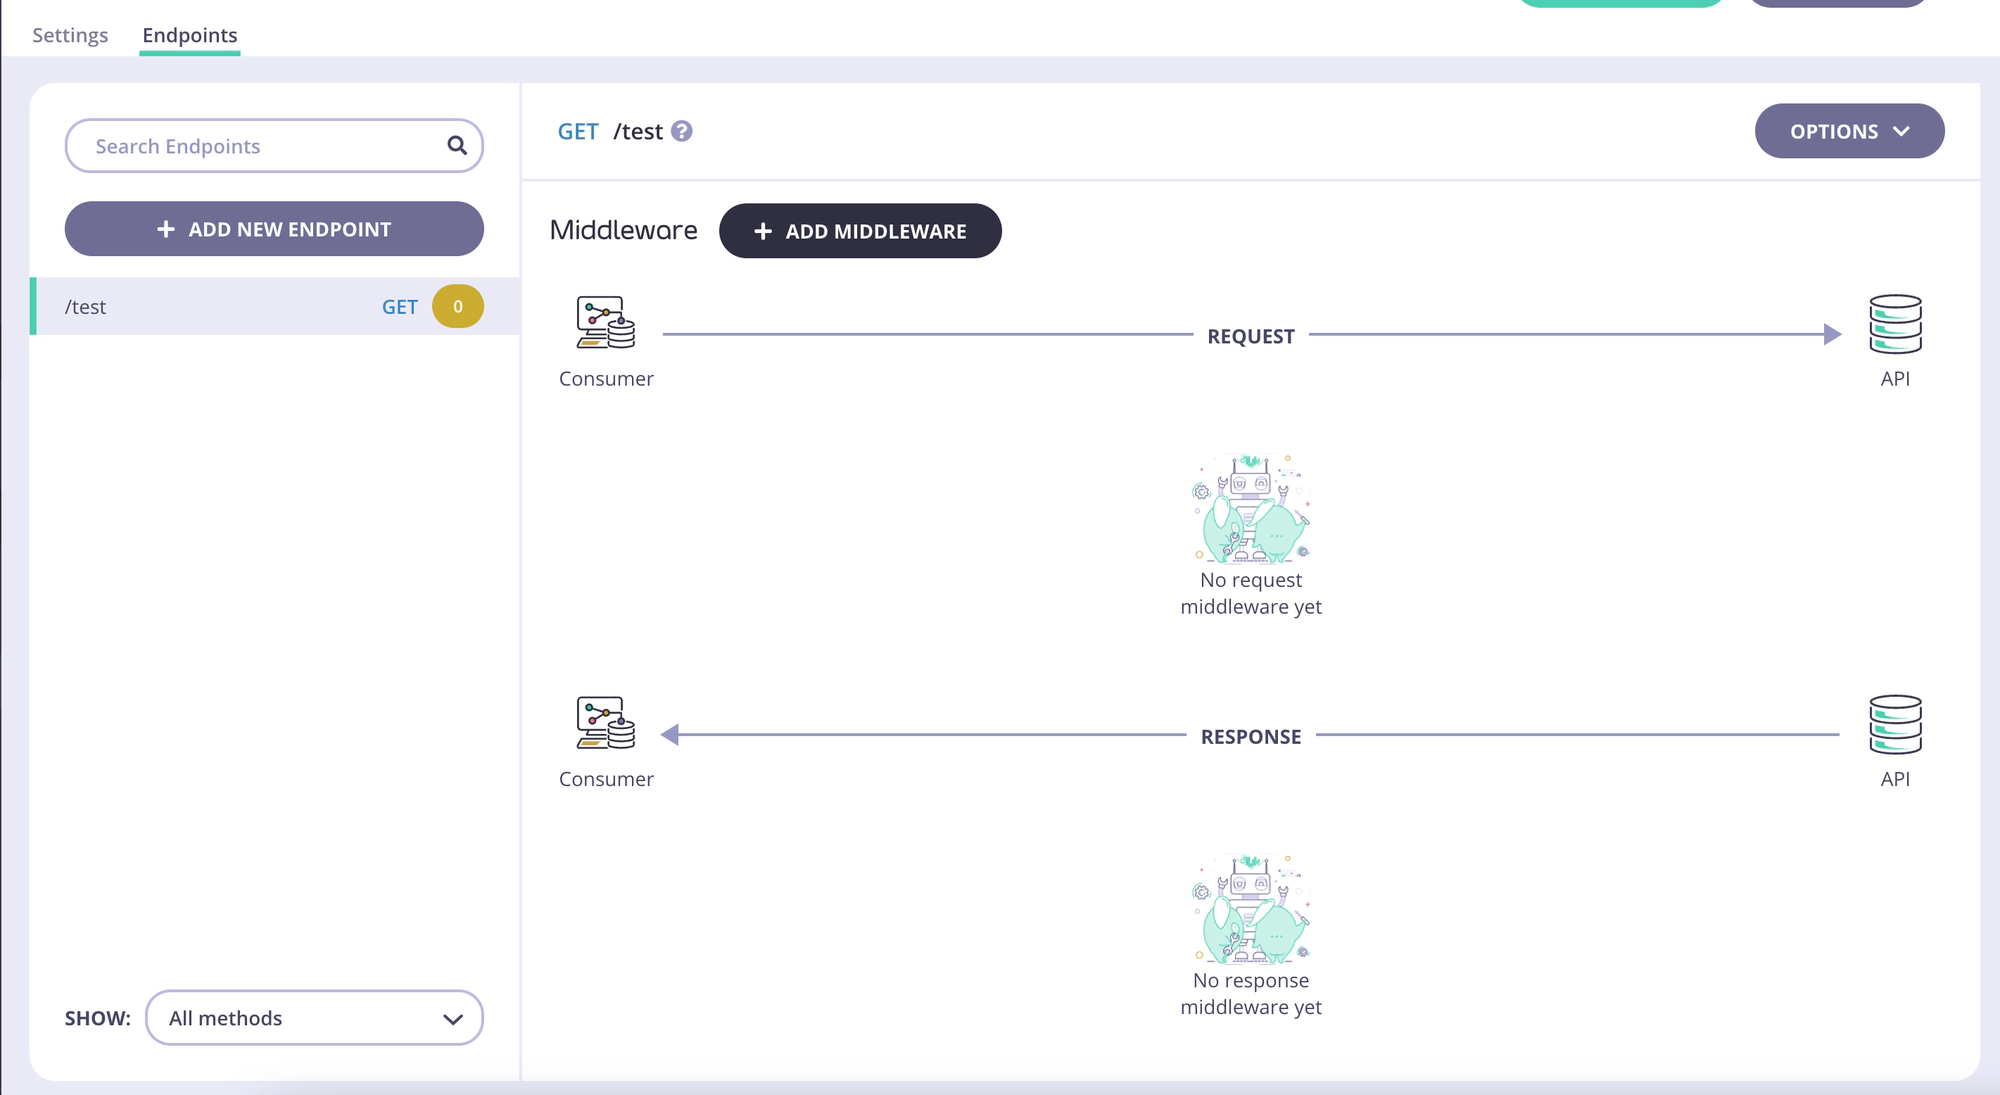Click the yellow counter badge showing 0
The height and width of the screenshot is (1095, 2000).
coord(458,306)
